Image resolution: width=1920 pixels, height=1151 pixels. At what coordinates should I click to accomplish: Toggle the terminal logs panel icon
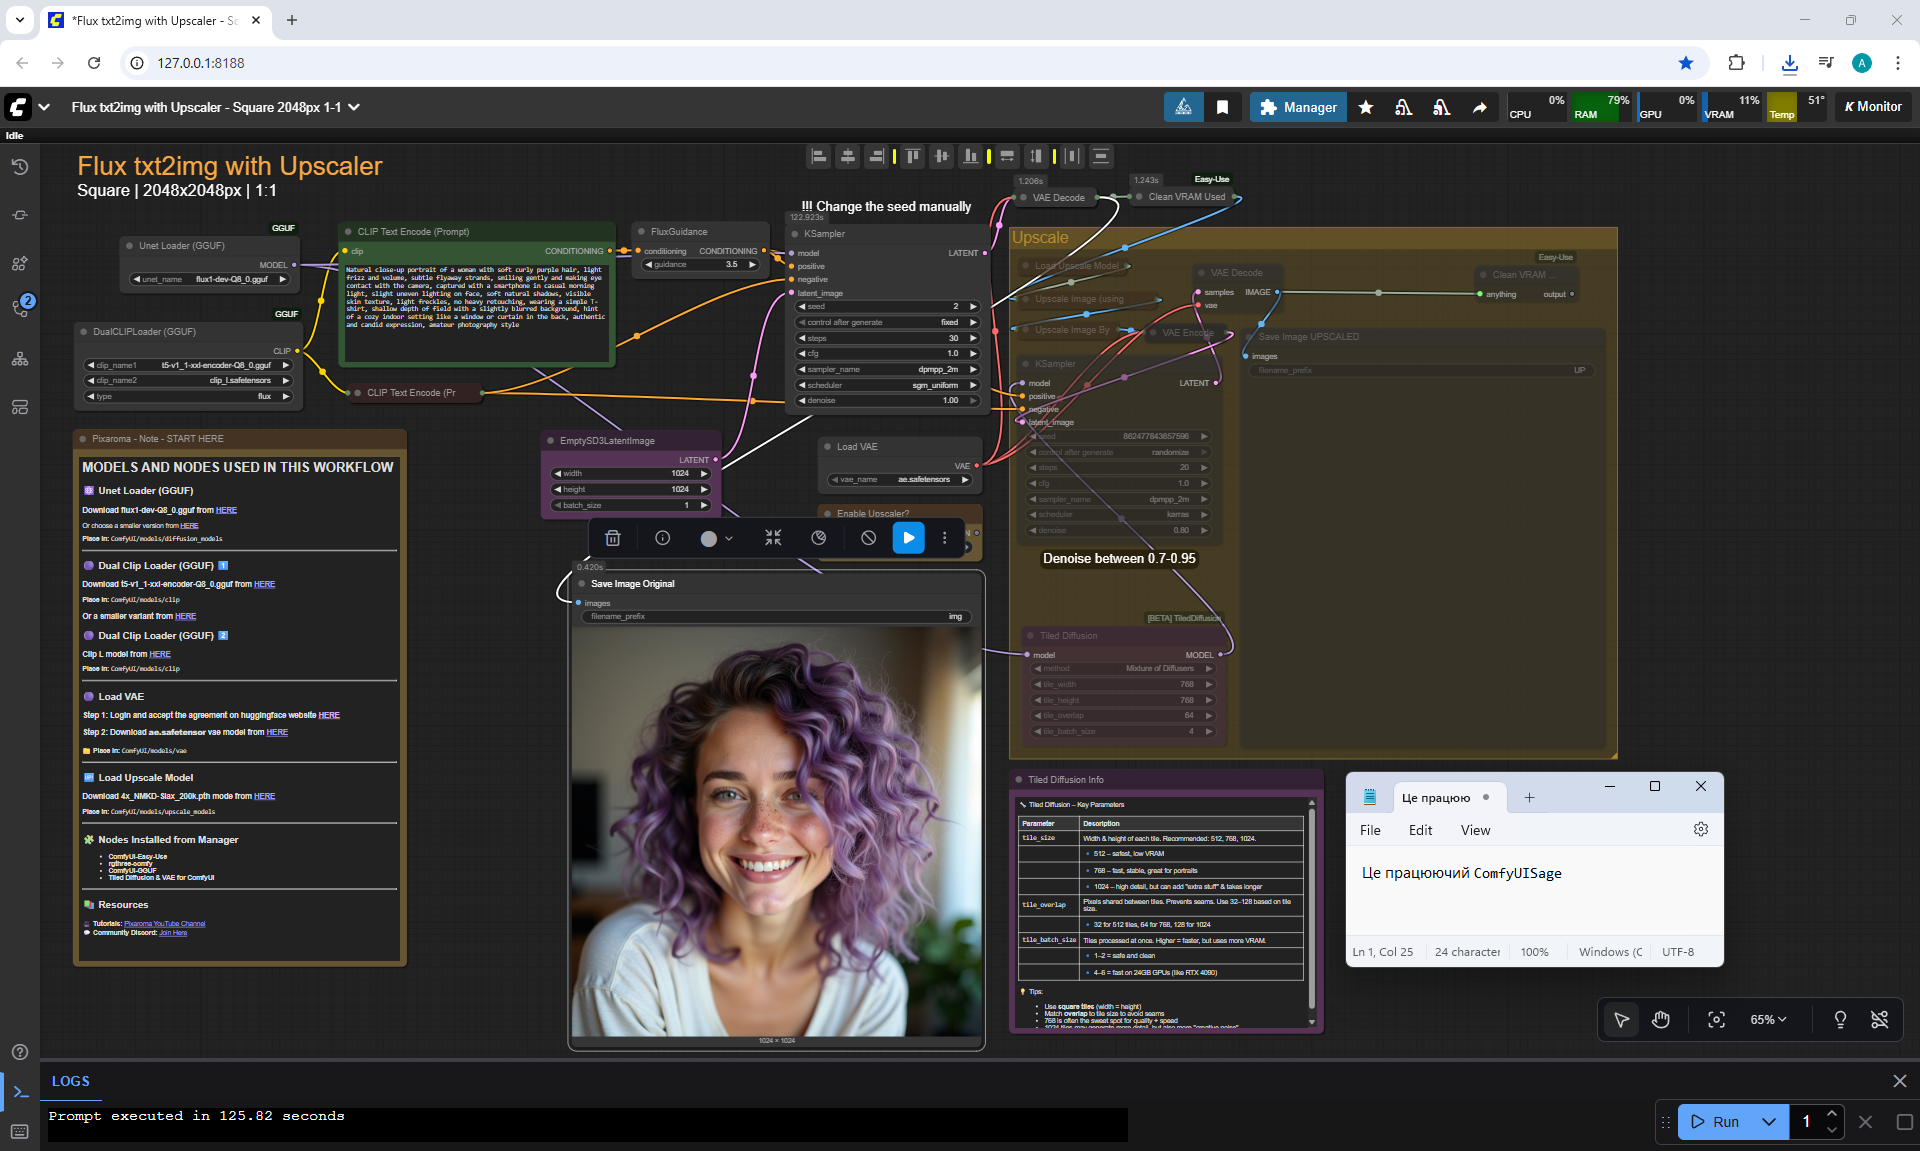point(20,1092)
